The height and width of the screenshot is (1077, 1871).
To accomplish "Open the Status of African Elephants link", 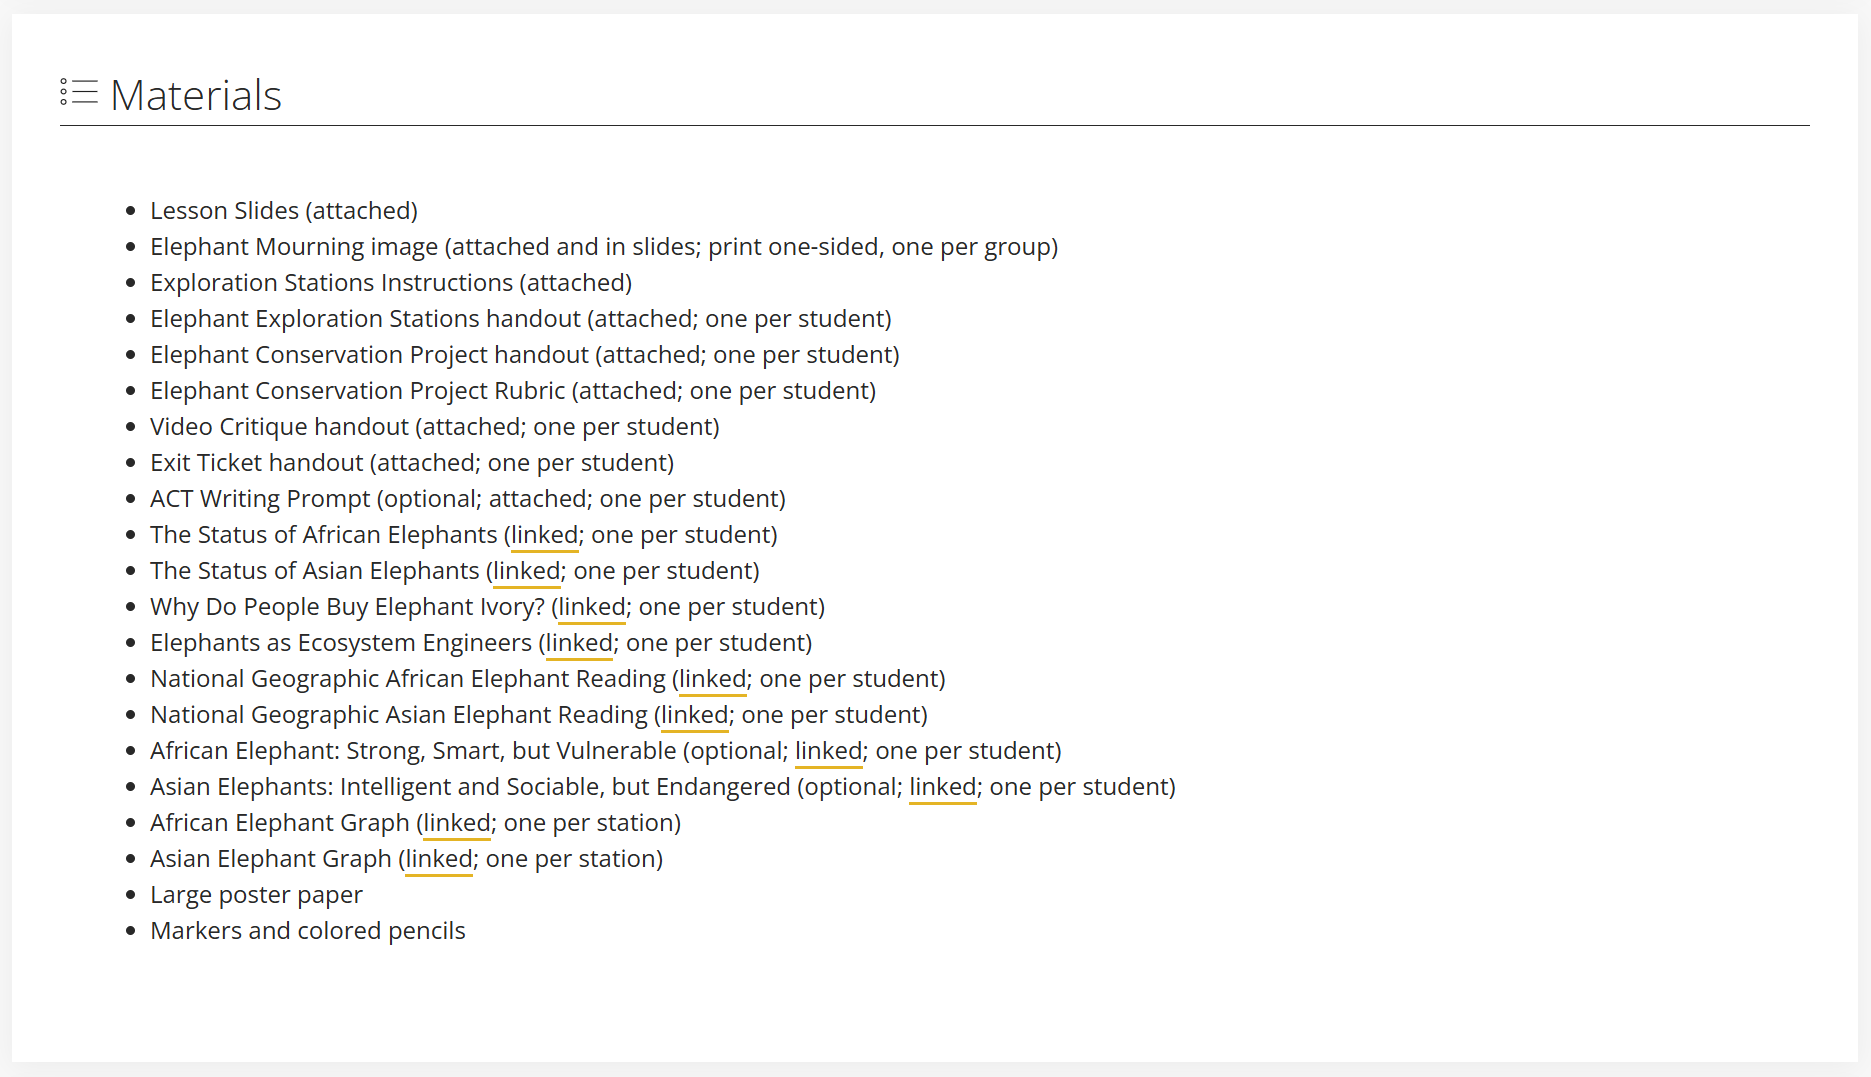I will 544,535.
